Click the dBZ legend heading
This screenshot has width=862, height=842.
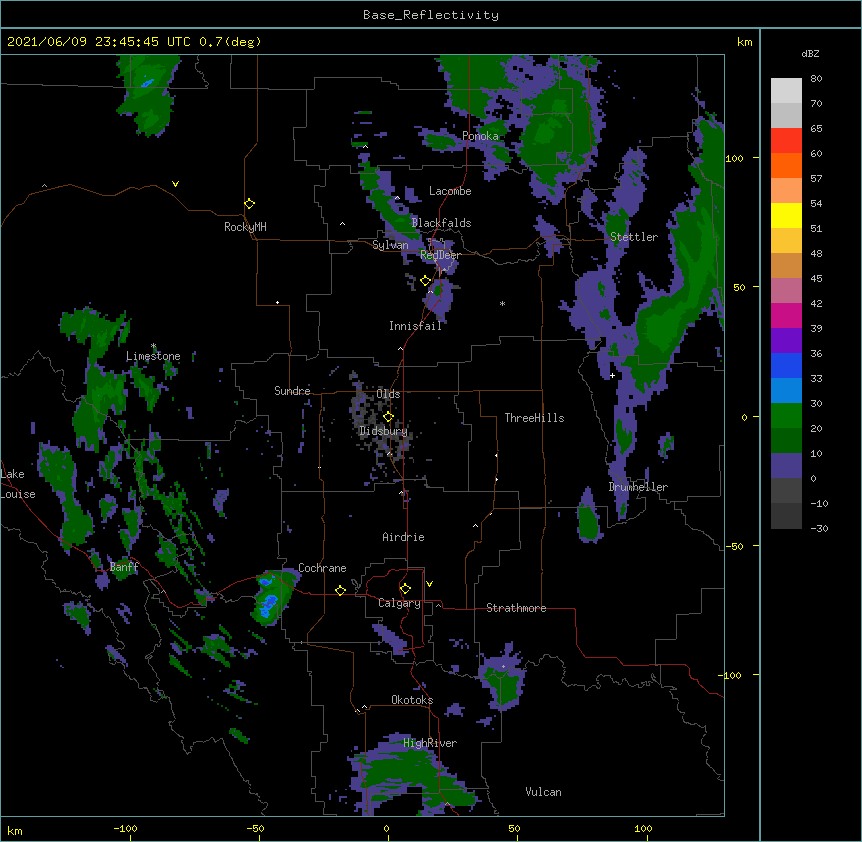(x=810, y=53)
